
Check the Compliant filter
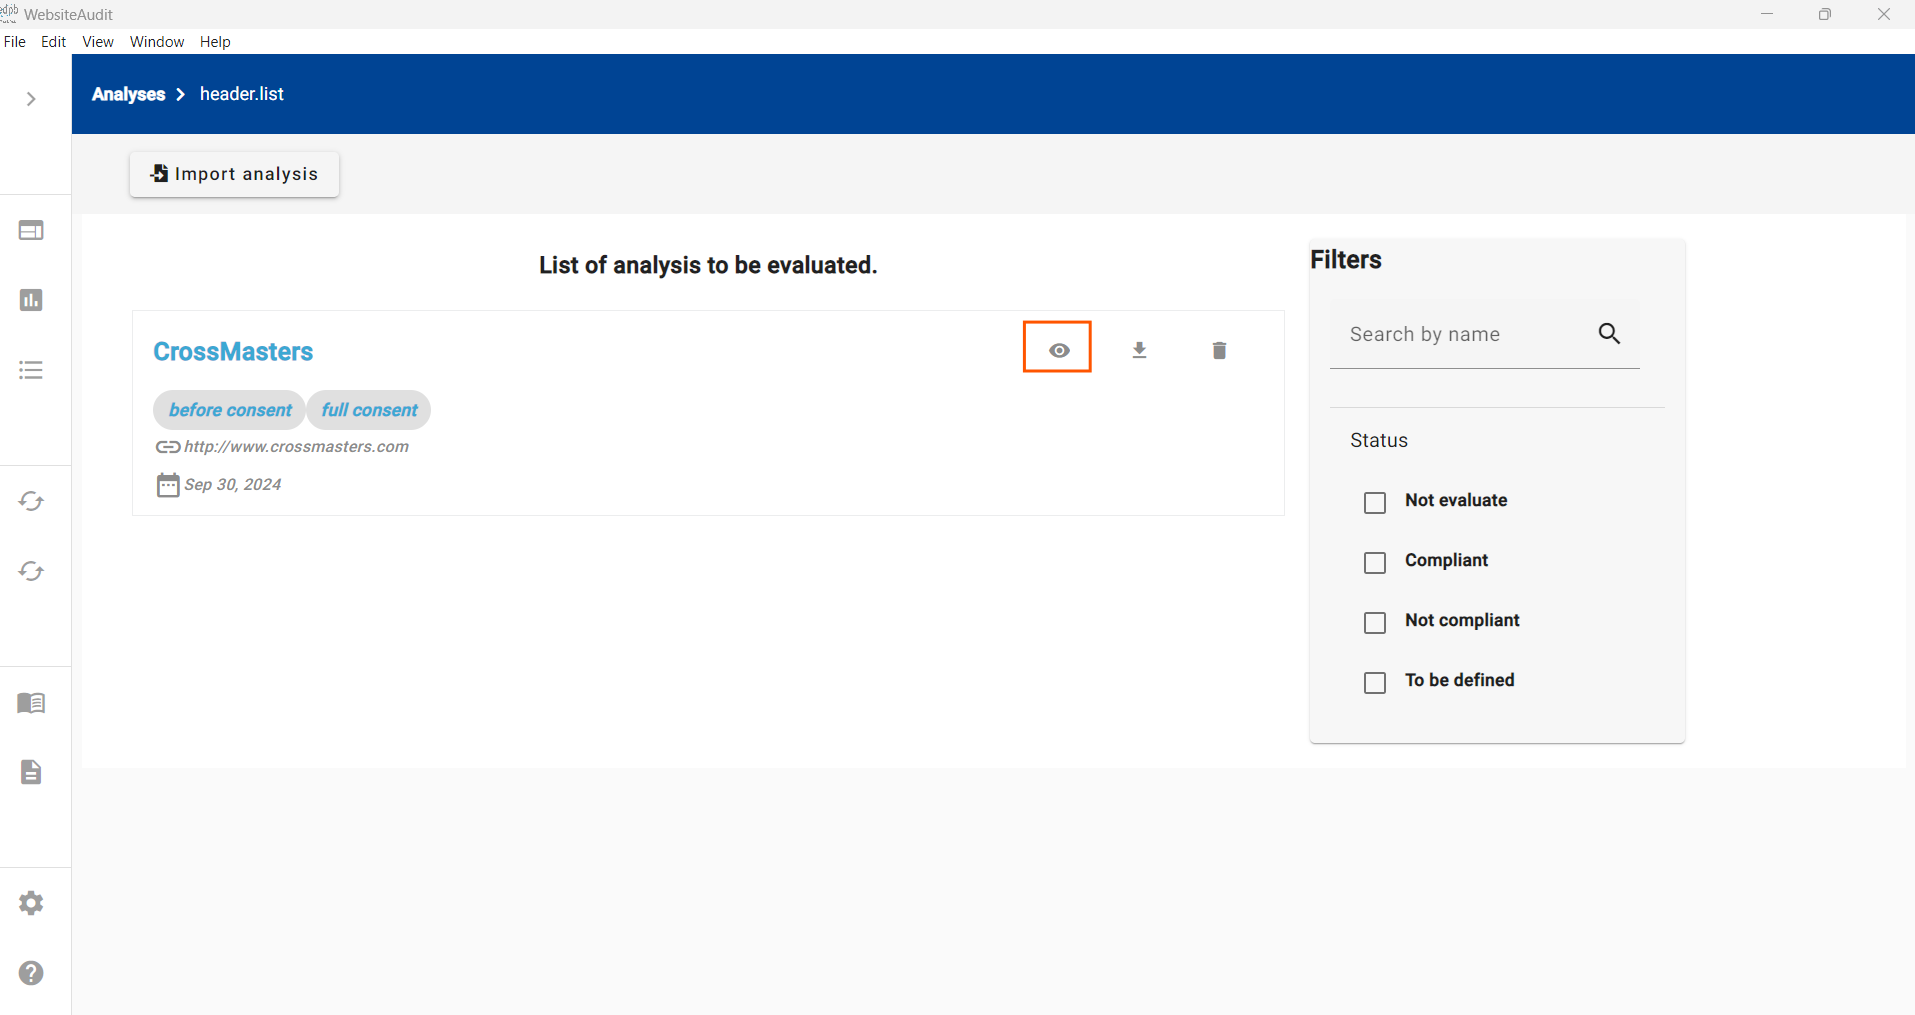(1375, 562)
